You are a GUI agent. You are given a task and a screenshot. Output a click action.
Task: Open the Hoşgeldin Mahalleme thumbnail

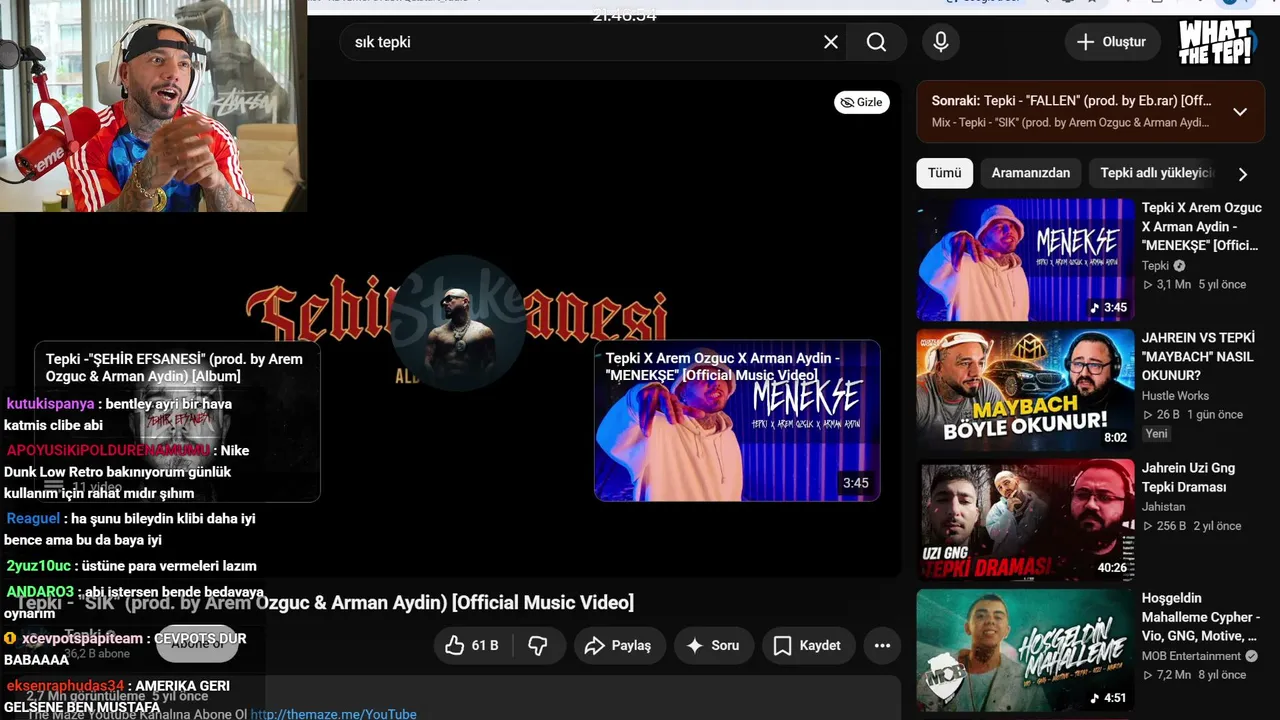coord(1025,650)
